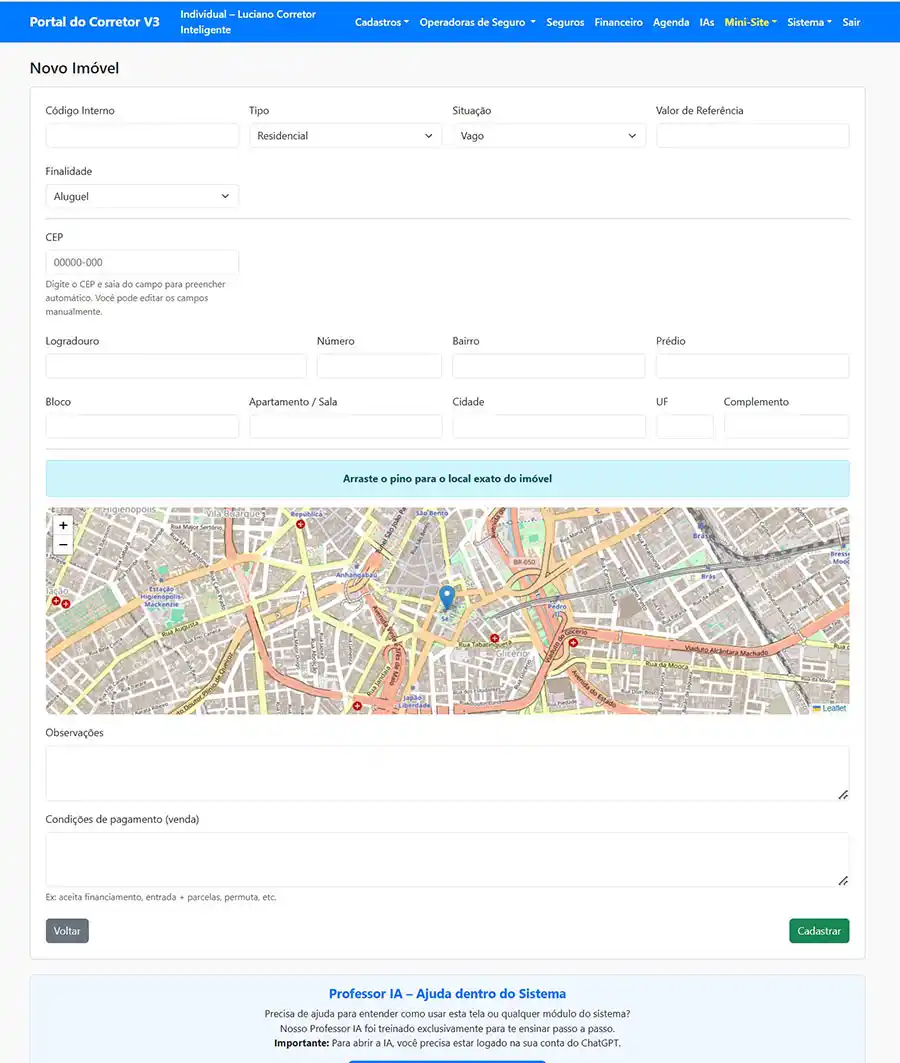
Task: Focus the CEP input field
Action: (x=142, y=263)
